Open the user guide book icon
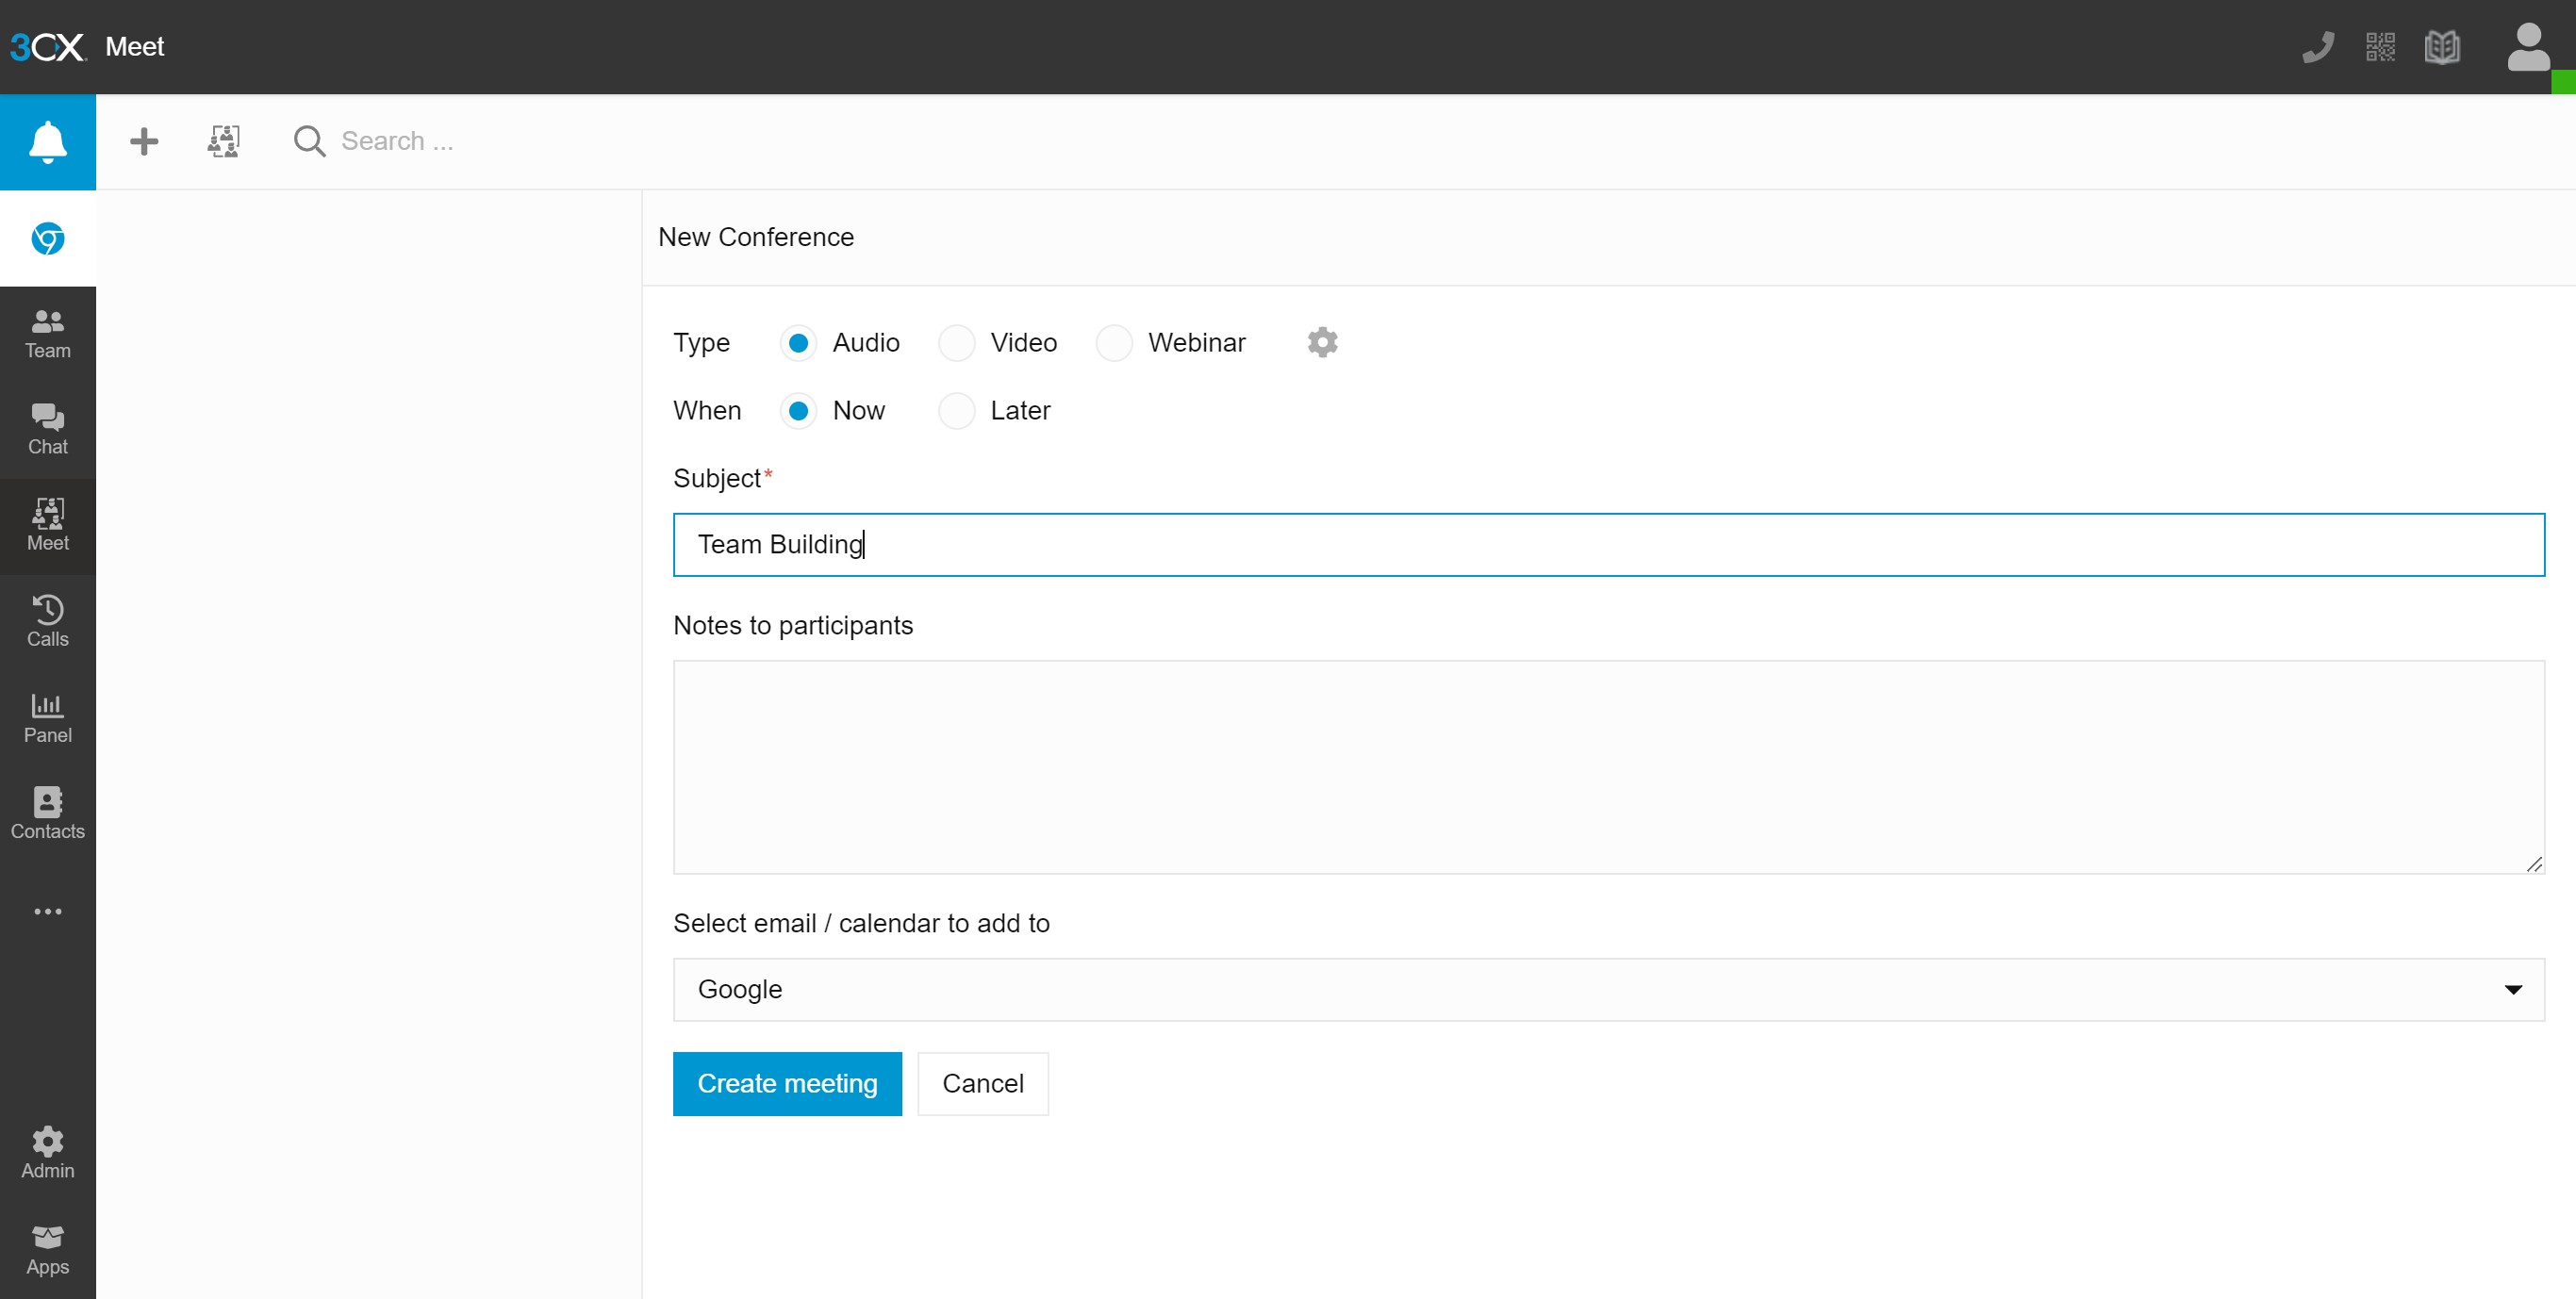Viewport: 2576px width, 1299px height. [2442, 47]
